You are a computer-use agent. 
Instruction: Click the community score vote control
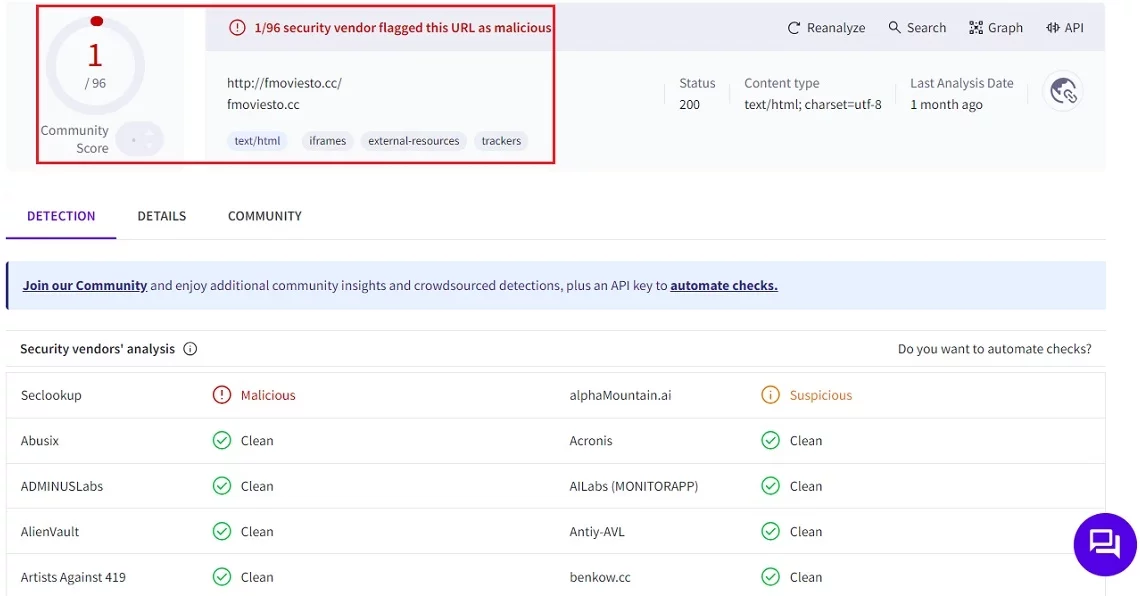point(140,140)
